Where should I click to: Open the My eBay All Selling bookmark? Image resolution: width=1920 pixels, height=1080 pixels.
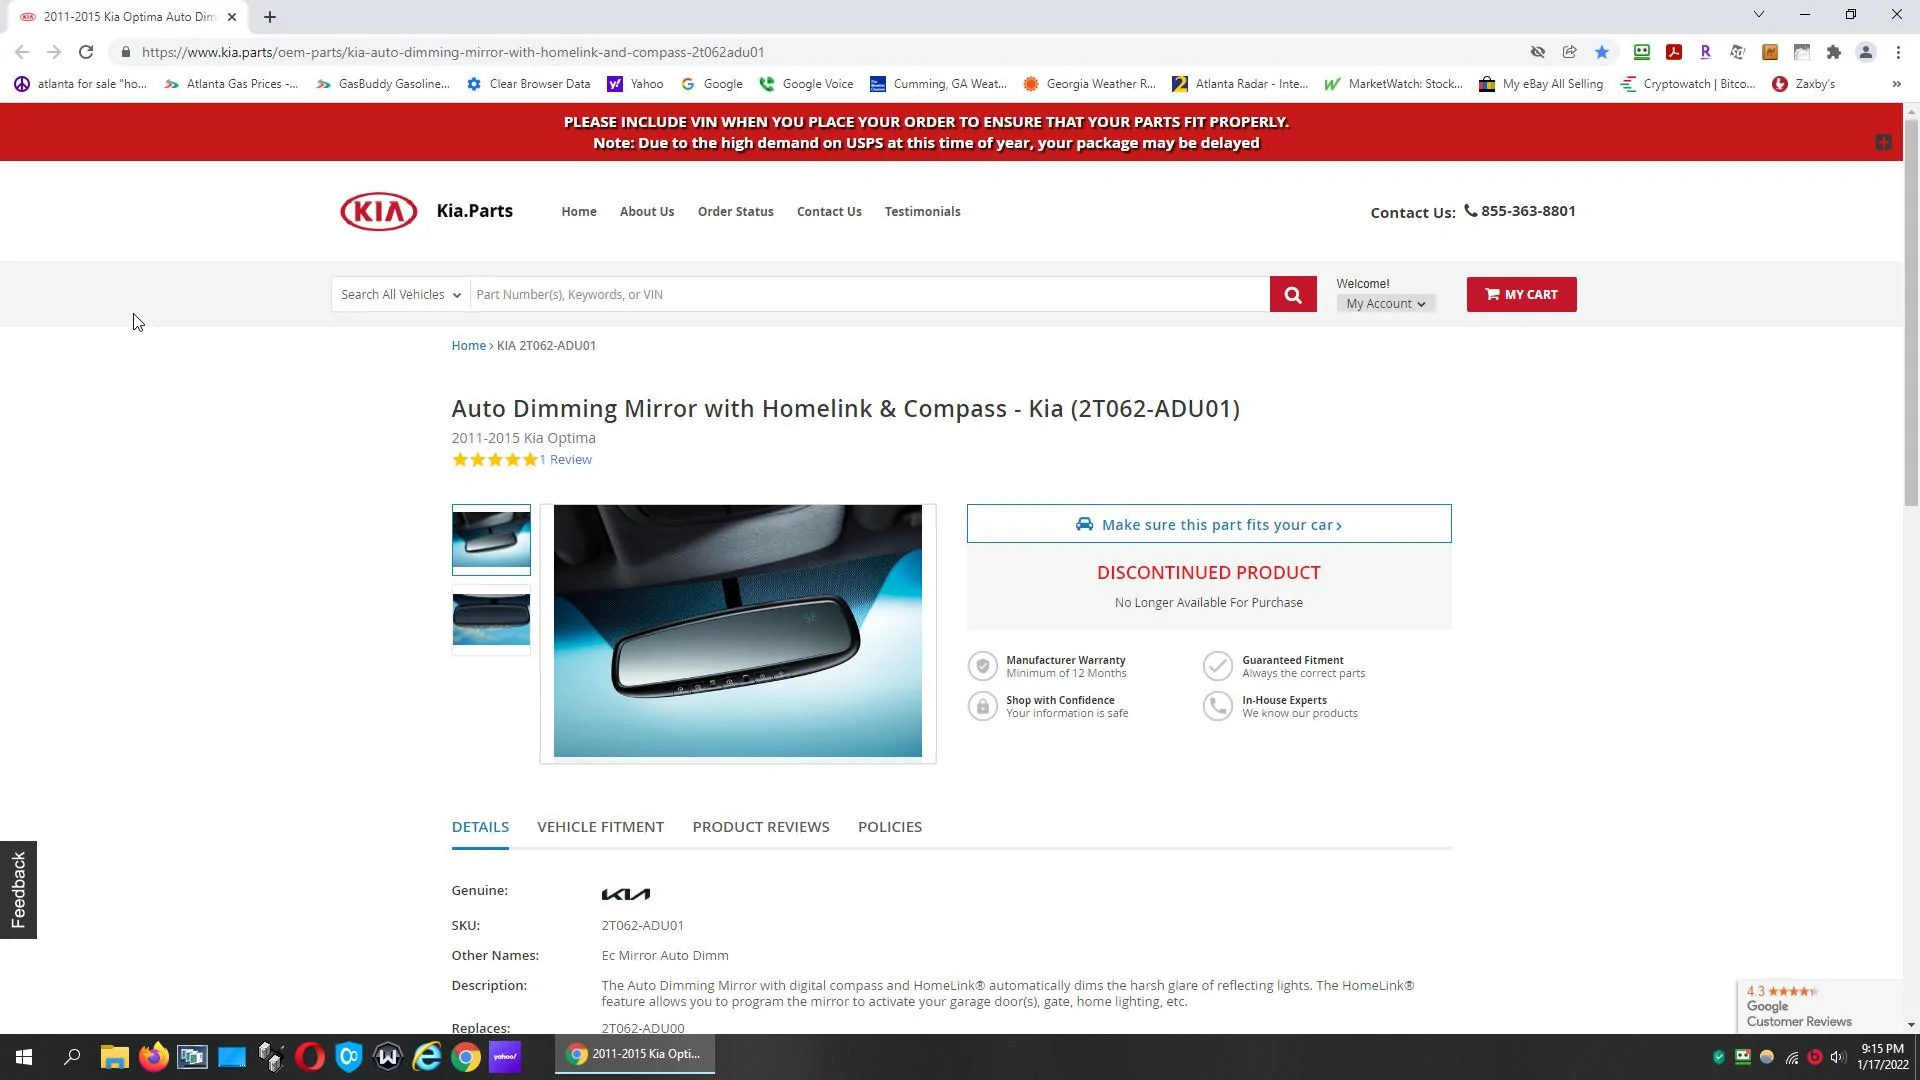(1541, 84)
